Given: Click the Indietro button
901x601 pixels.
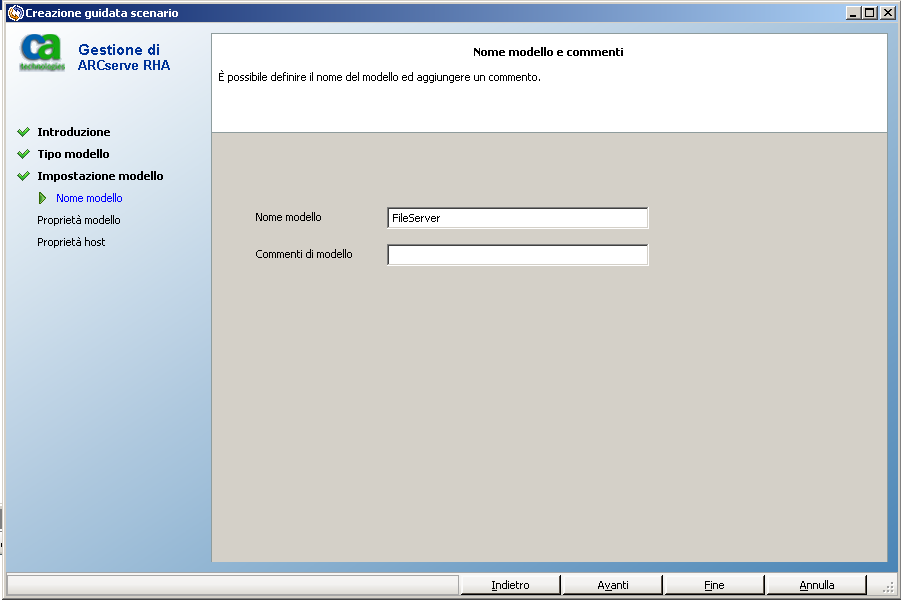Looking at the screenshot, I should [510, 585].
